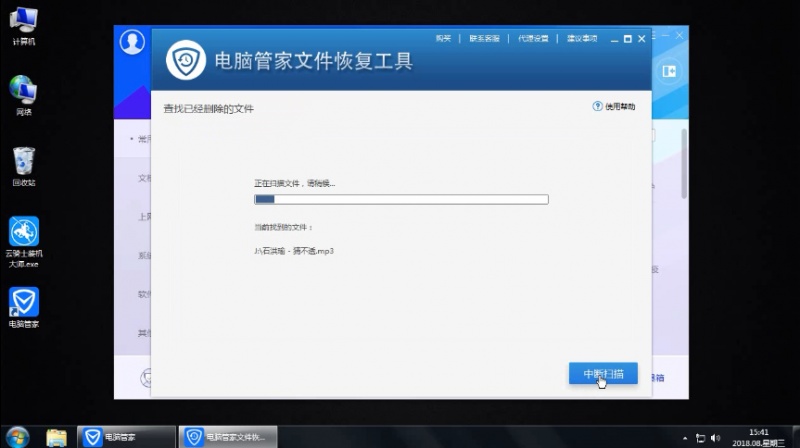Click the network tray icon
Screen dimensions: 800x448
tap(701, 438)
